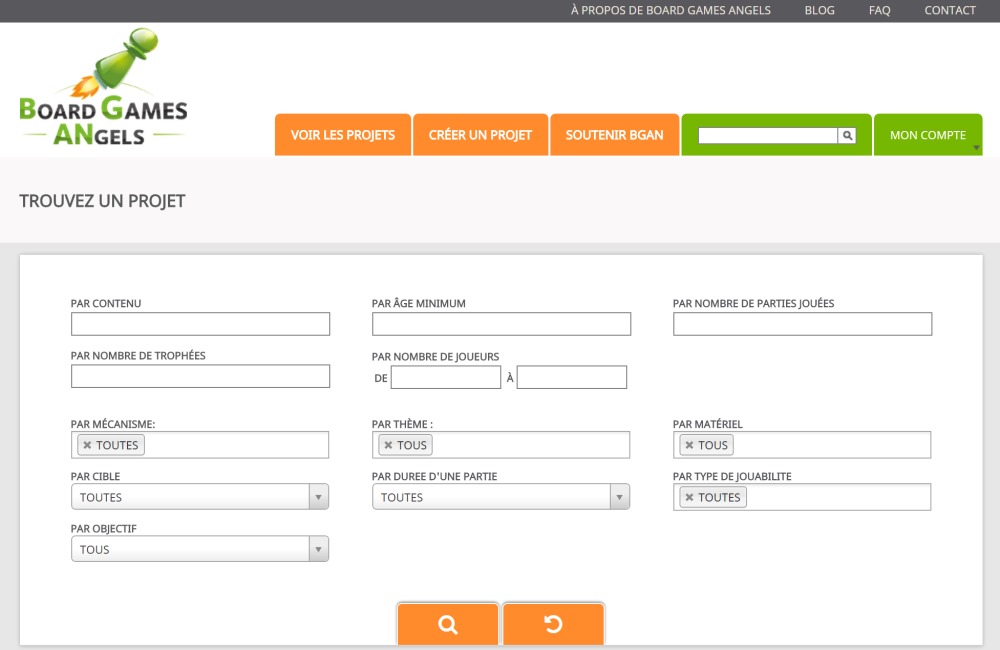1000x650 pixels.
Task: Remove the TOUS tag from Par Matériel
Action: click(689, 445)
